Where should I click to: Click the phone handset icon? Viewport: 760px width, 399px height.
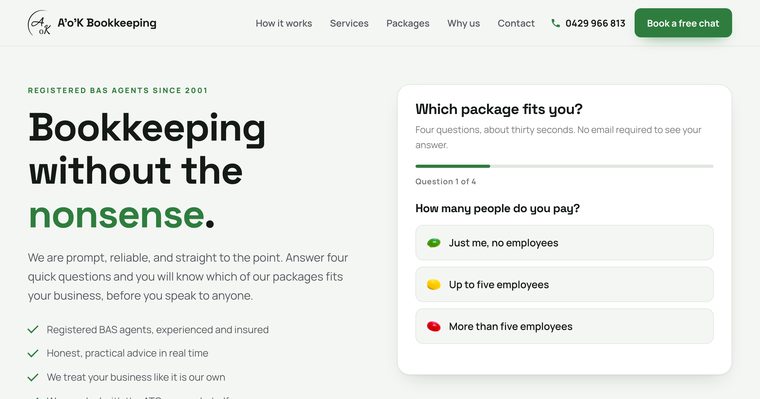[x=555, y=23]
